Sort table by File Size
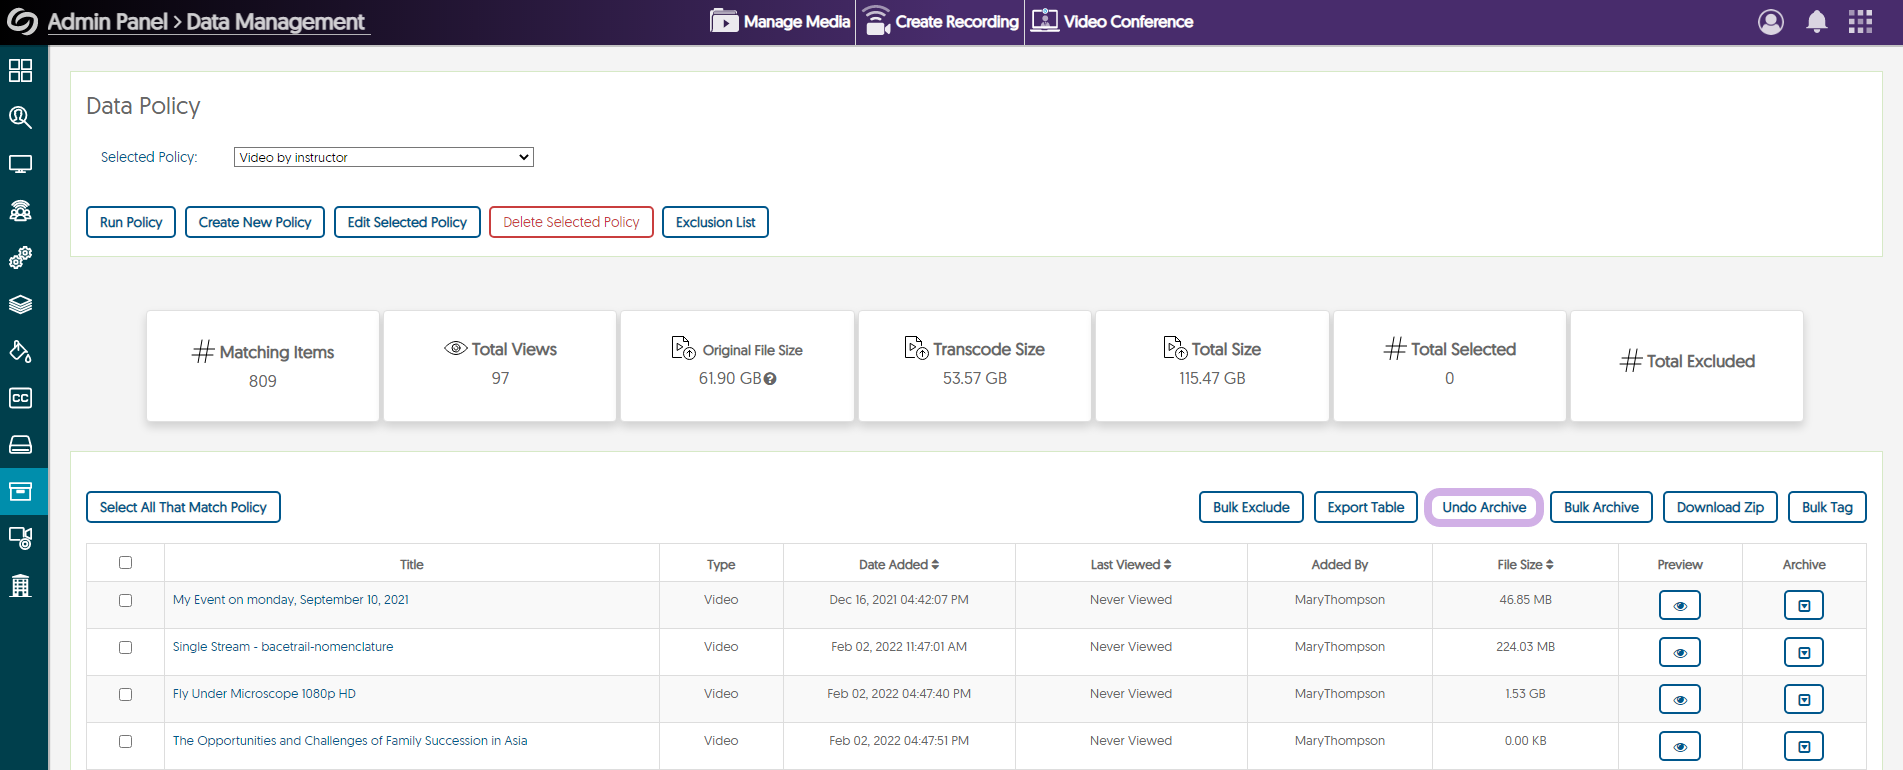This screenshot has height=770, width=1903. tap(1525, 564)
